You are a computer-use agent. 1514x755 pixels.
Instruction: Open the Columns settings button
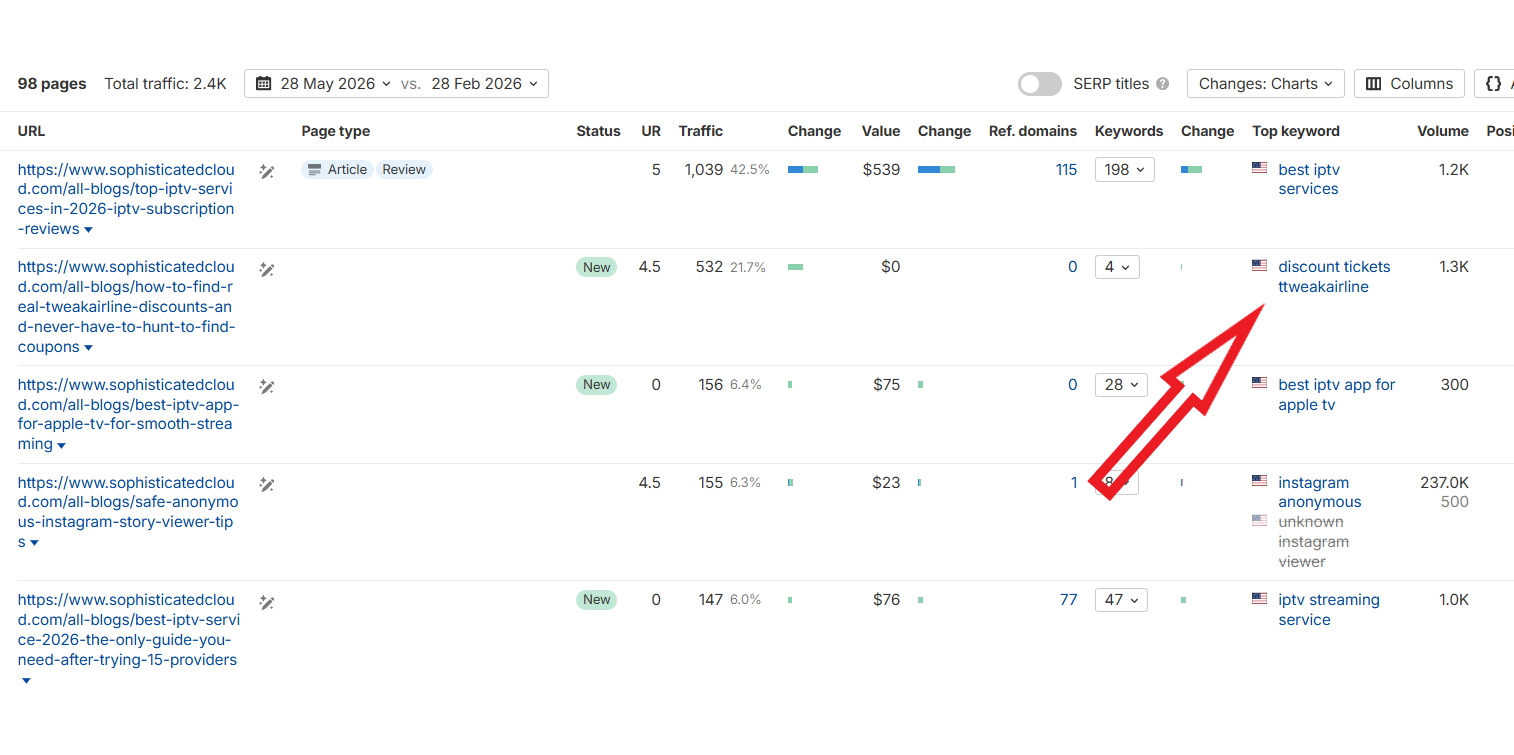coord(1409,84)
